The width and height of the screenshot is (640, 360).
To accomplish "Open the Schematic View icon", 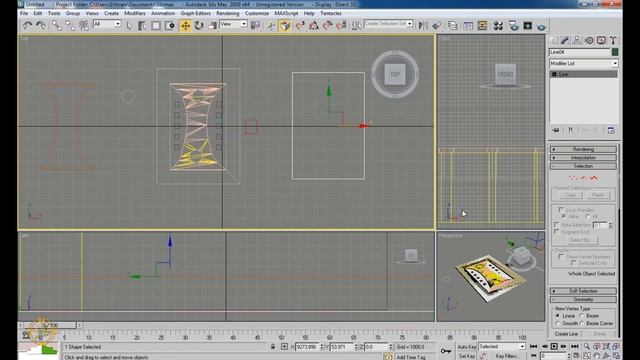I will 482,26.
